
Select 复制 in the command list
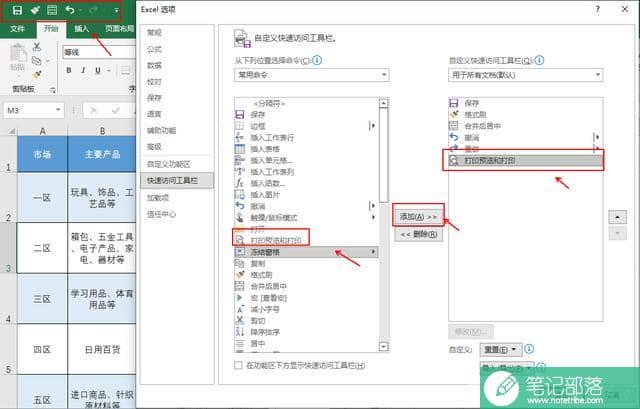(306, 263)
